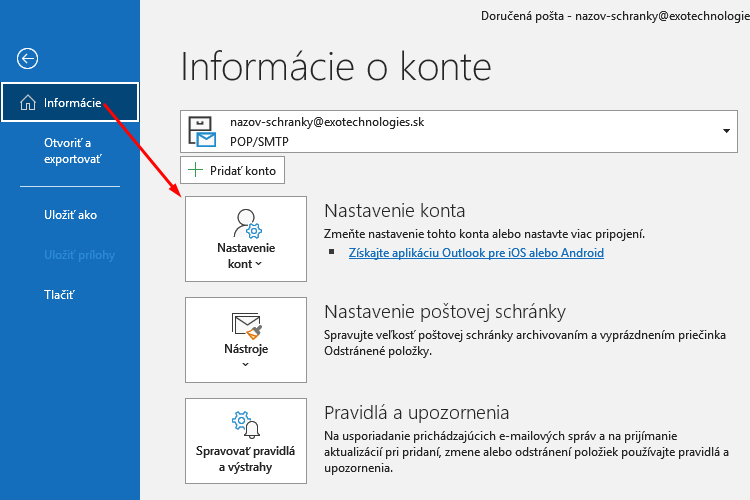Click the account email nazov-schranky@exotechnologies.sk

coord(327,122)
